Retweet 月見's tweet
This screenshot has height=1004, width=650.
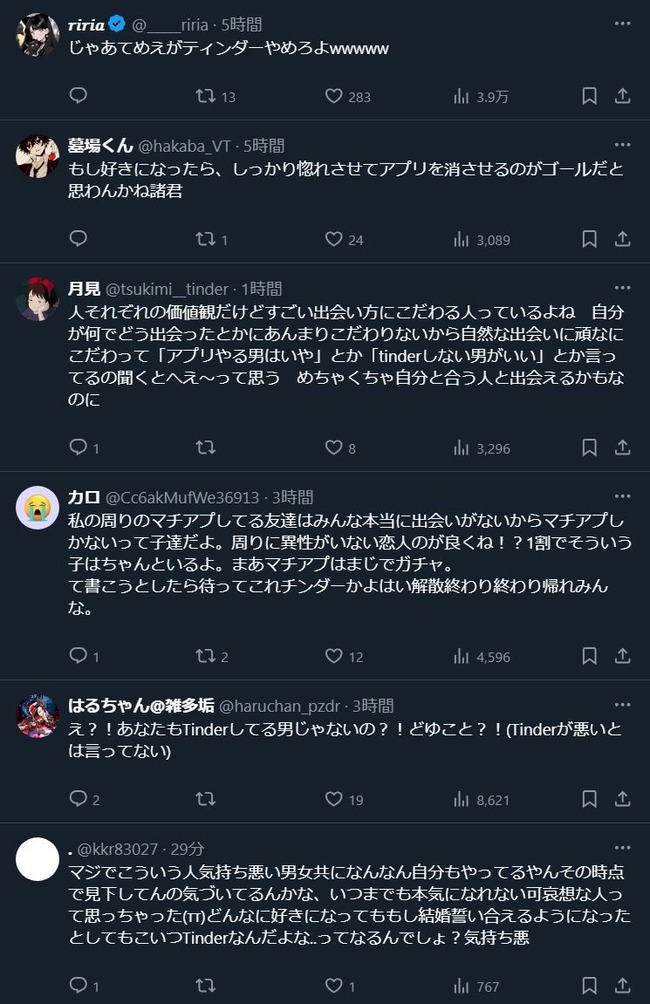205,448
